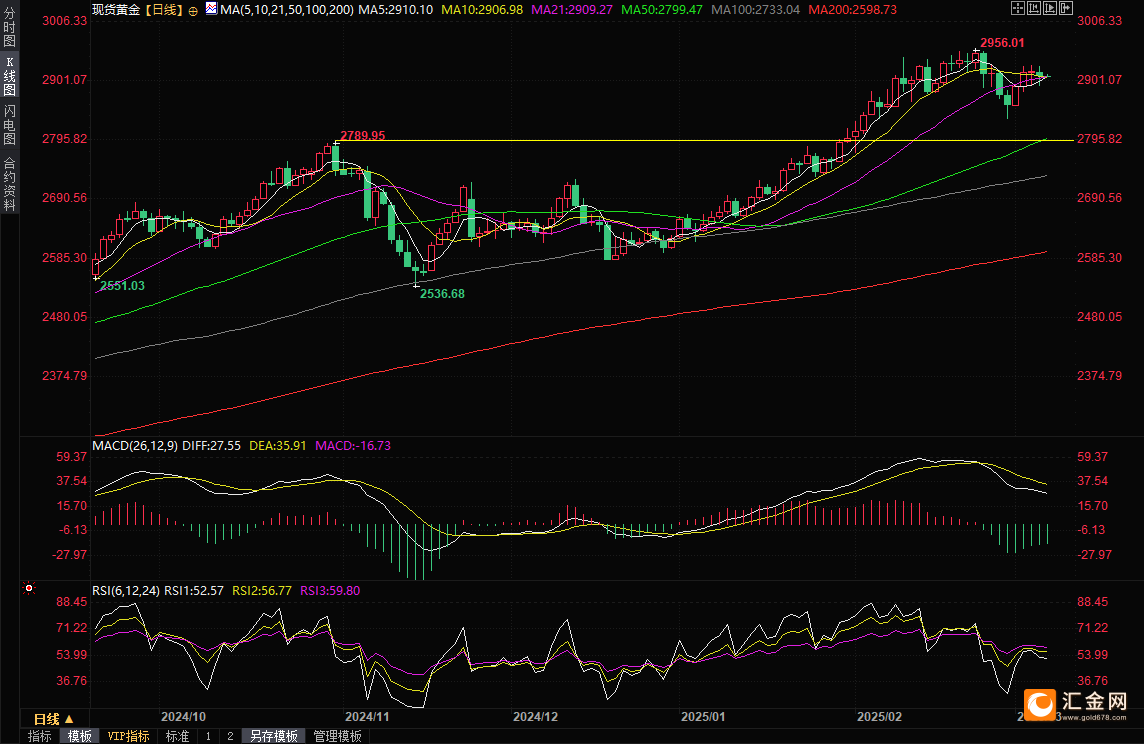Viewport: 1144px width, 744px height.
Task: Open the 闪电图 sidebar tab
Action: [9, 125]
